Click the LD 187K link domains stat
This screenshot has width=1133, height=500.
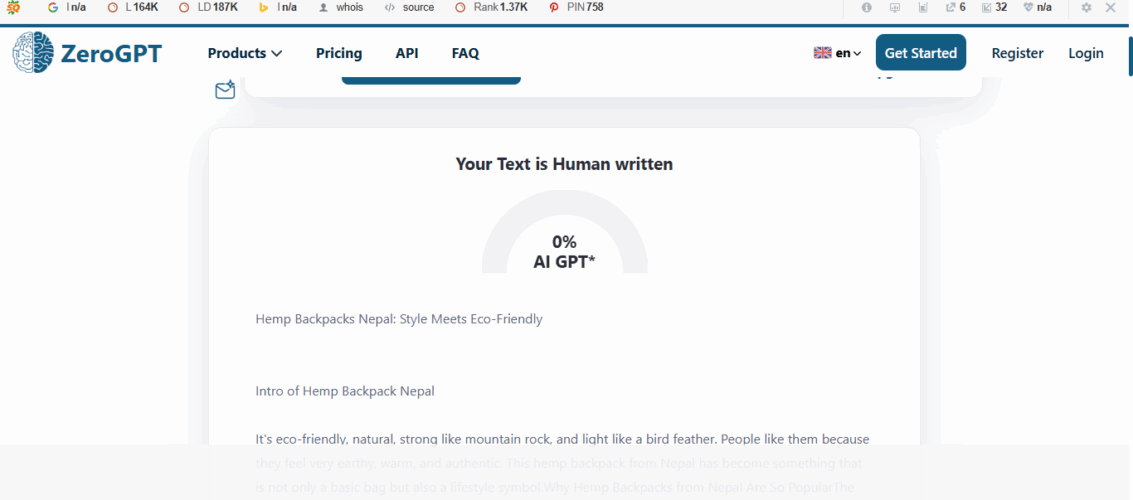[x=208, y=8]
